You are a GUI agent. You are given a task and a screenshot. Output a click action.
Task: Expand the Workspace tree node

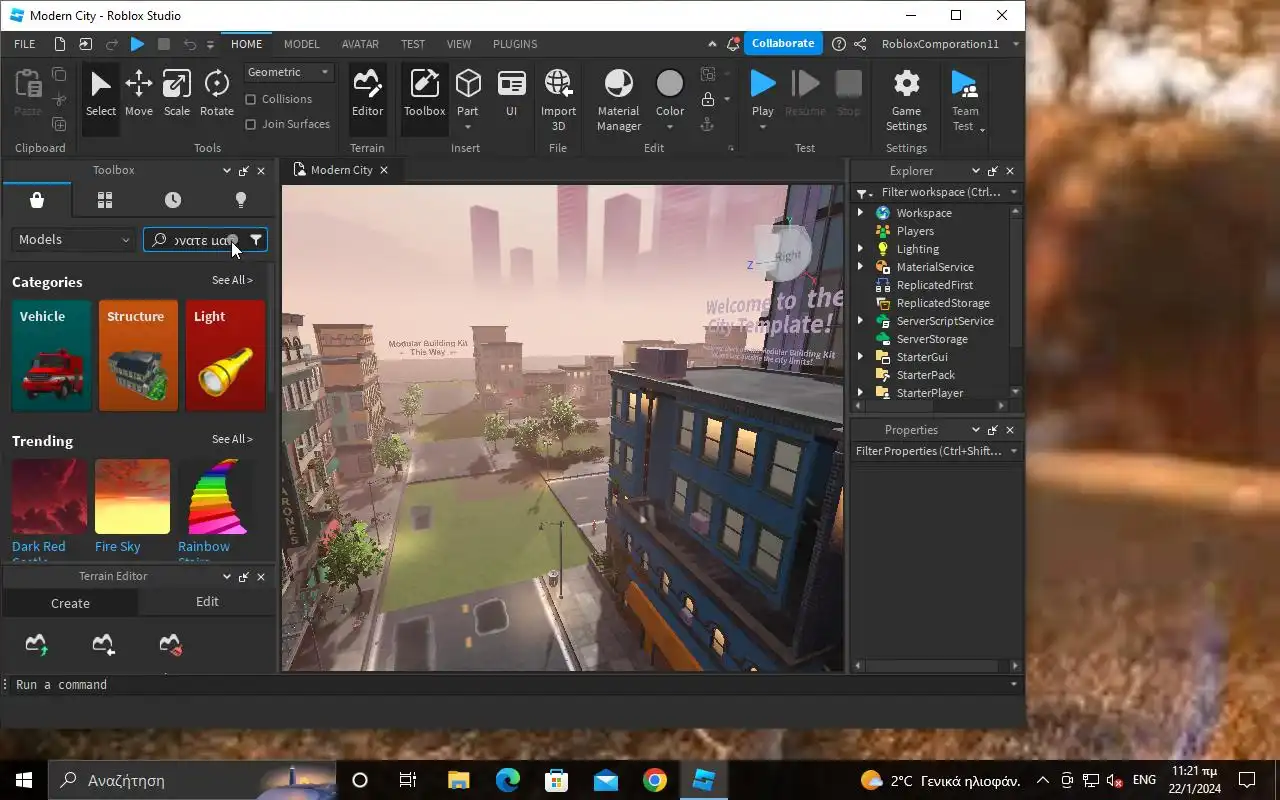860,213
